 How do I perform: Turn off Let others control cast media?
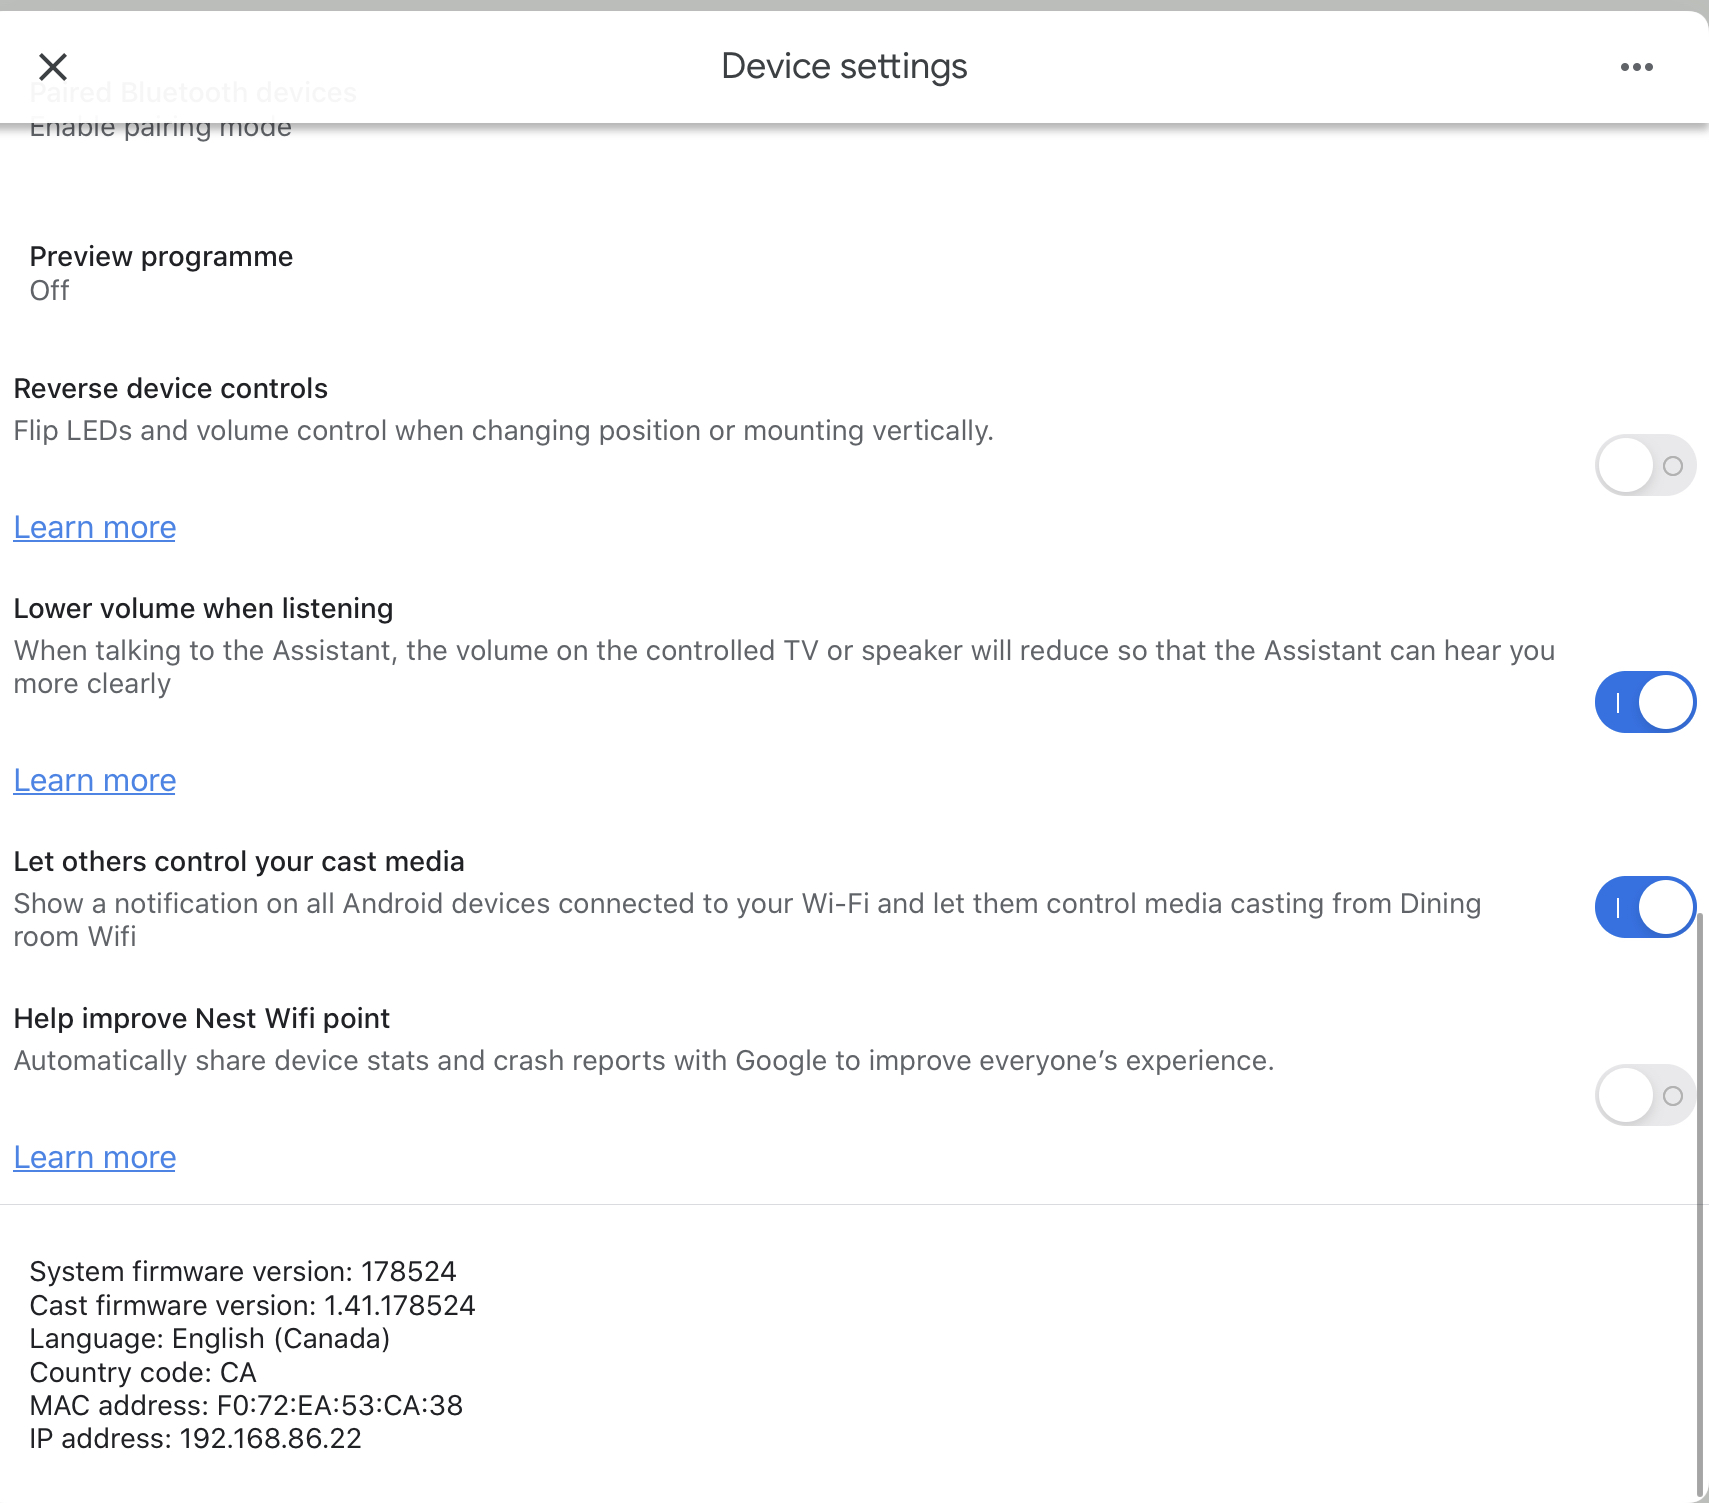(x=1645, y=907)
